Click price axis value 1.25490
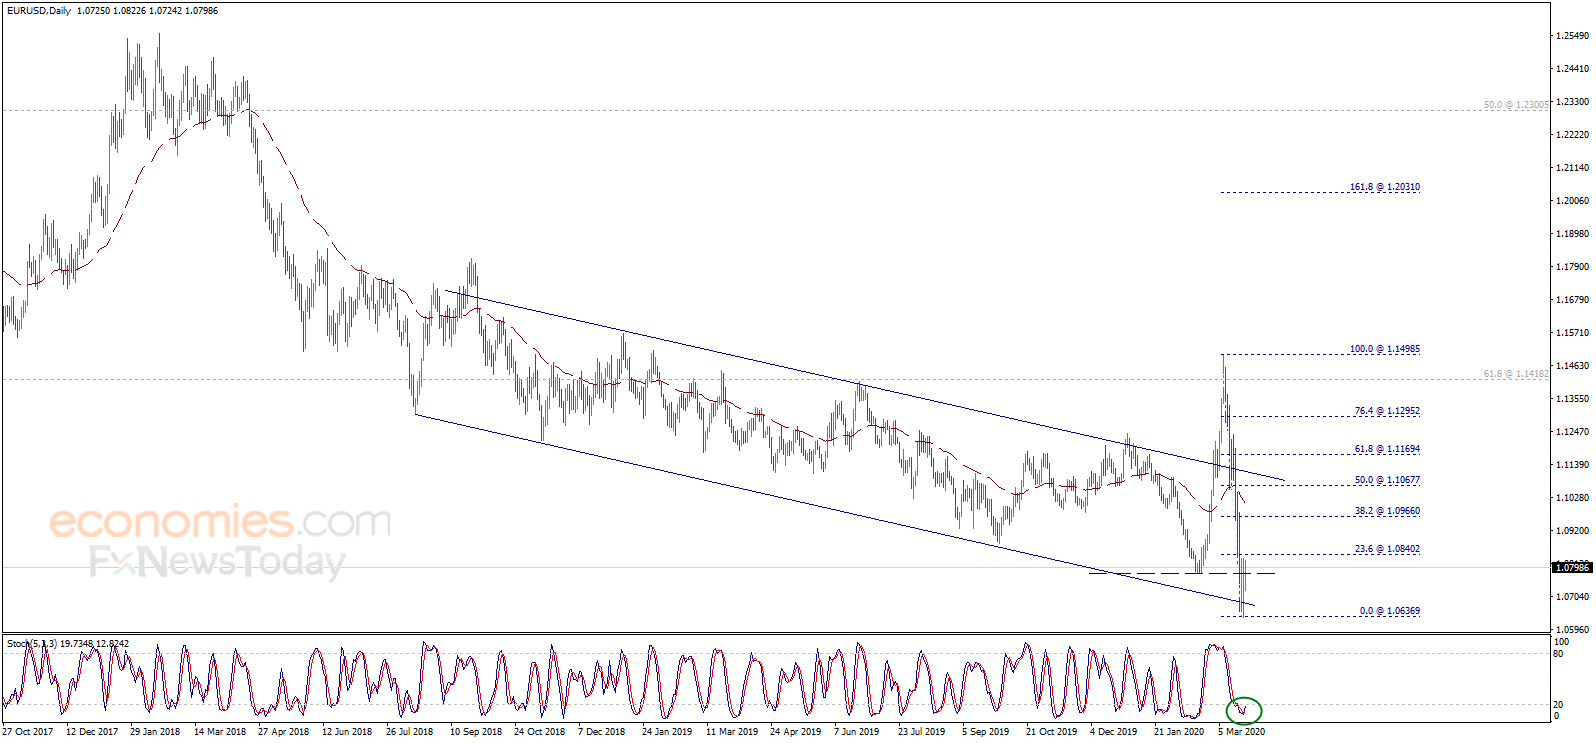 point(1573,36)
